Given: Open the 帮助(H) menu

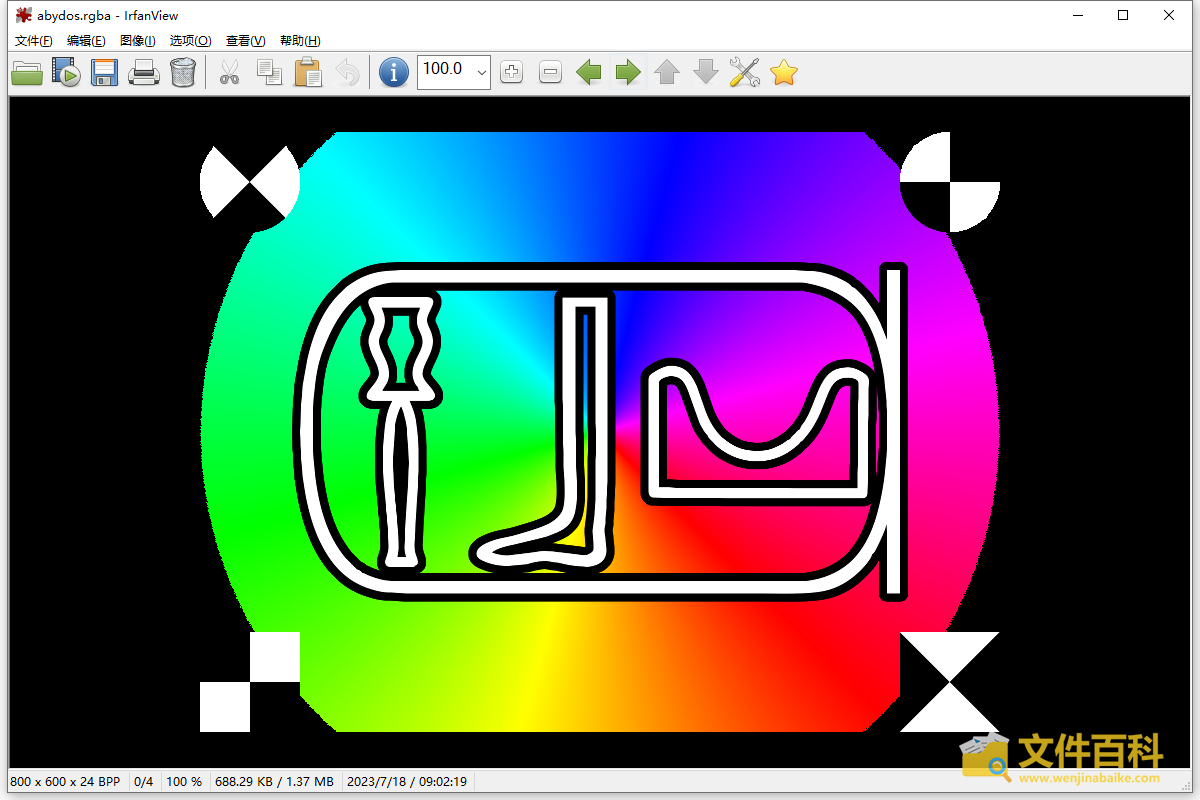Looking at the screenshot, I should [300, 41].
